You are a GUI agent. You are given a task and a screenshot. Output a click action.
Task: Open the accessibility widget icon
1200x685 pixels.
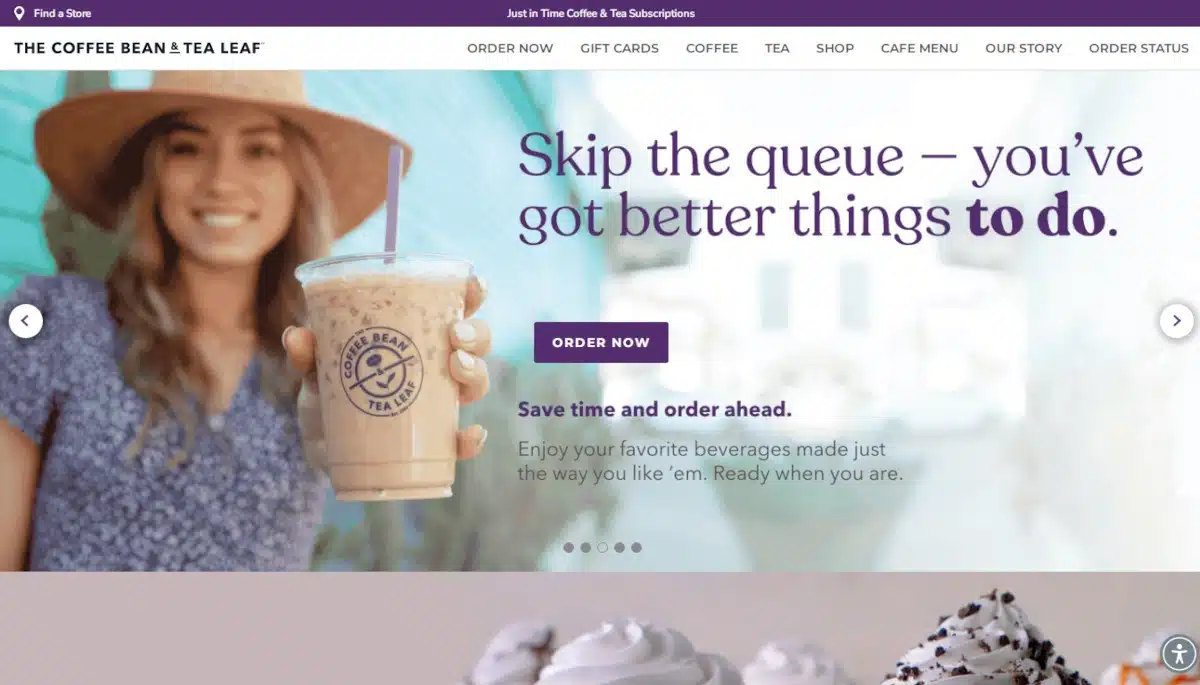[1179, 655]
